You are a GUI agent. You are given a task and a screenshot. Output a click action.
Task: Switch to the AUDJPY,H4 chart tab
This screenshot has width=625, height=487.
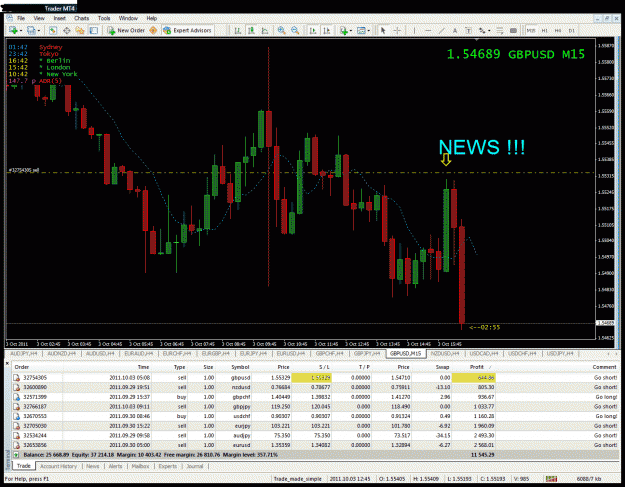pyautogui.click(x=24, y=354)
